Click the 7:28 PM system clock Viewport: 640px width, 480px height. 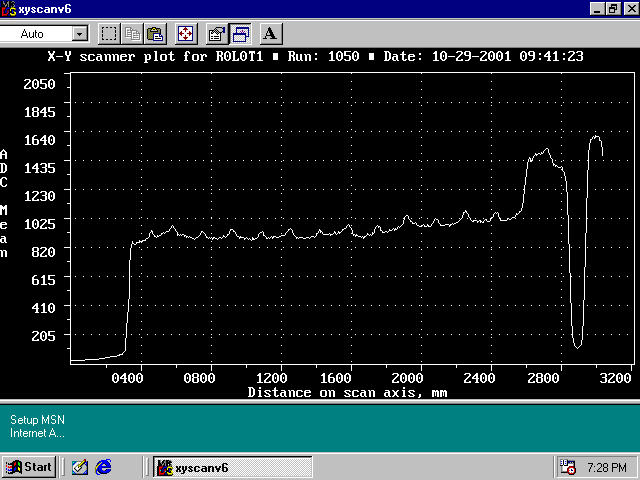click(x=607, y=467)
